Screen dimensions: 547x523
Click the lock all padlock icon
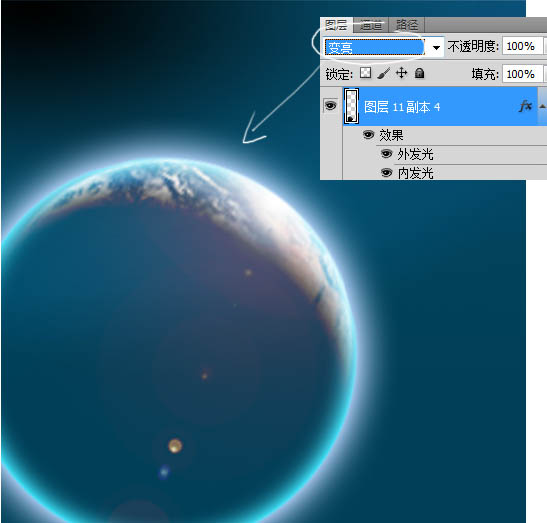pos(419,73)
